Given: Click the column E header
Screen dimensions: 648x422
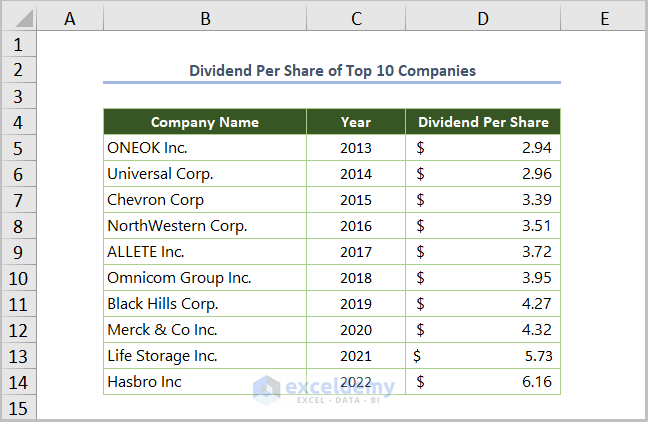Looking at the screenshot, I should (604, 18).
